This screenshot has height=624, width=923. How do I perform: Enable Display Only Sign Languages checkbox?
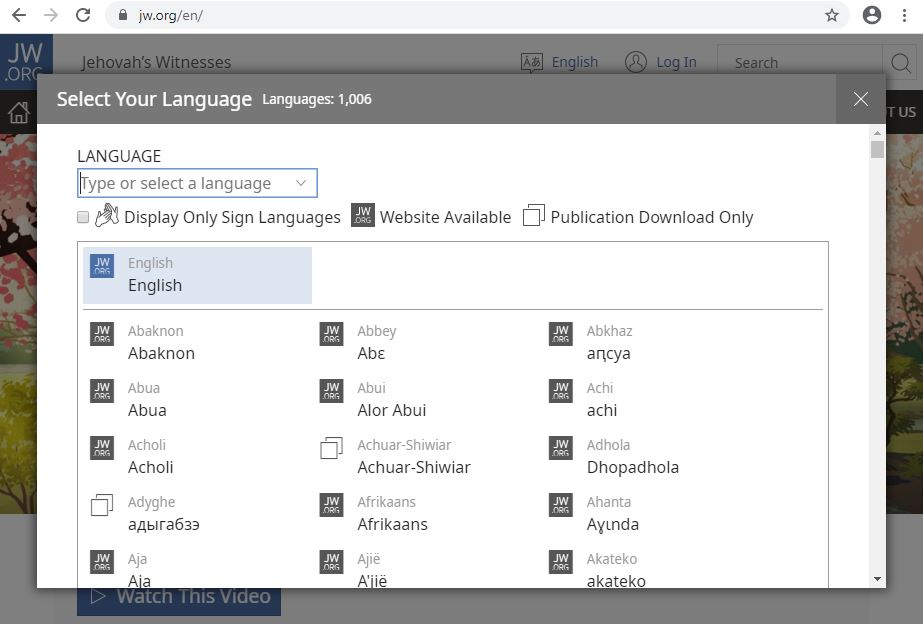[84, 217]
